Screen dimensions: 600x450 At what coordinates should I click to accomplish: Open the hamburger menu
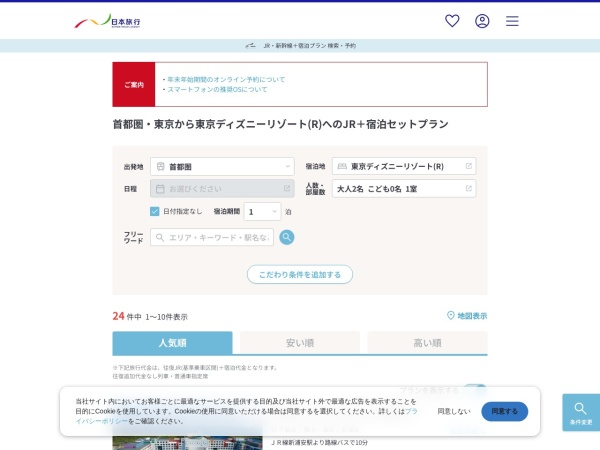pos(512,21)
